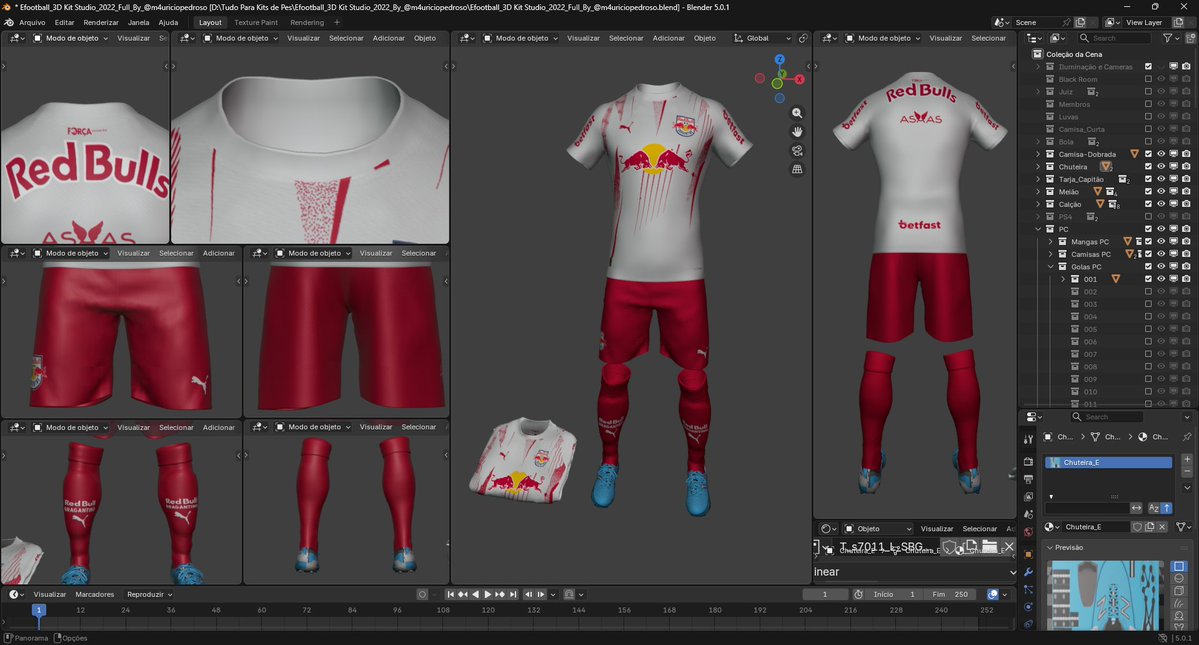Hide Calção collection with eye icon
Screen dimensions: 1199x645
[x=1161, y=204]
